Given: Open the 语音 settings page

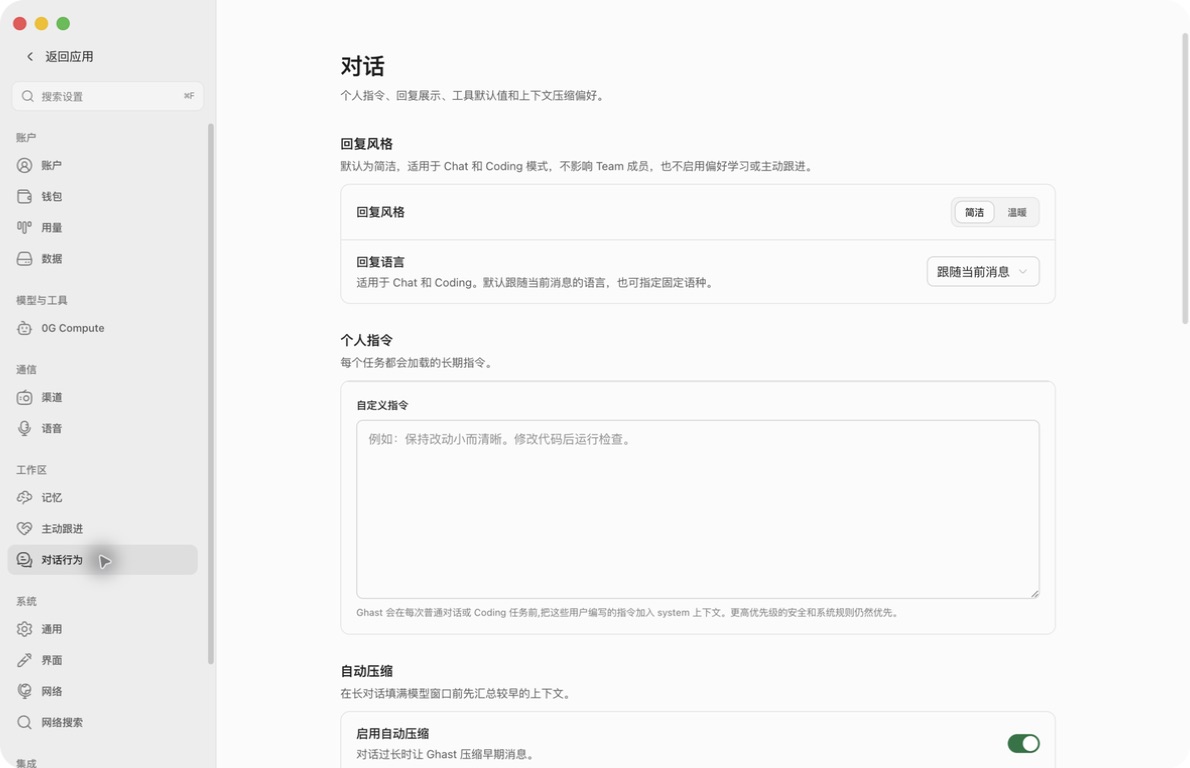Looking at the screenshot, I should tap(102, 429).
